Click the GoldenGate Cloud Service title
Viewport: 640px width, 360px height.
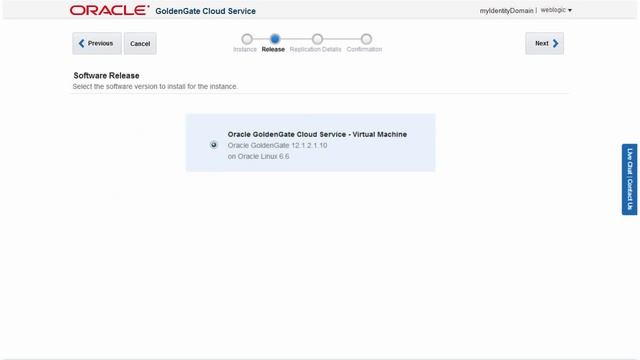point(205,11)
